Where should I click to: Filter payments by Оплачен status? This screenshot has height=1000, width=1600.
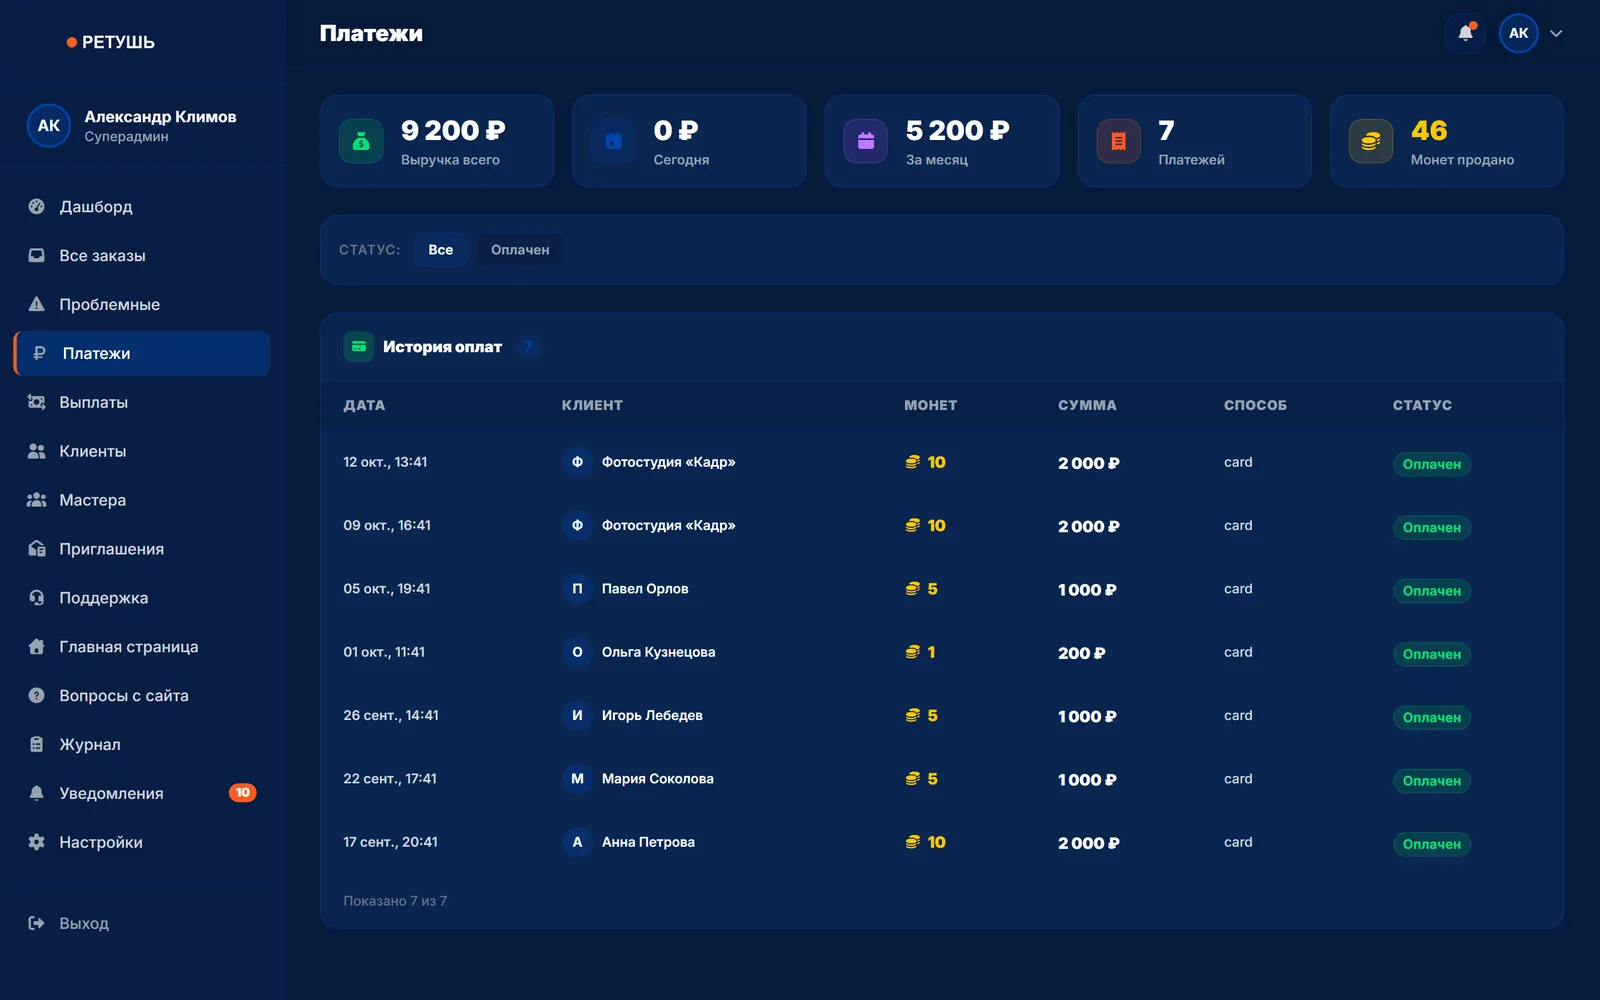(x=520, y=250)
